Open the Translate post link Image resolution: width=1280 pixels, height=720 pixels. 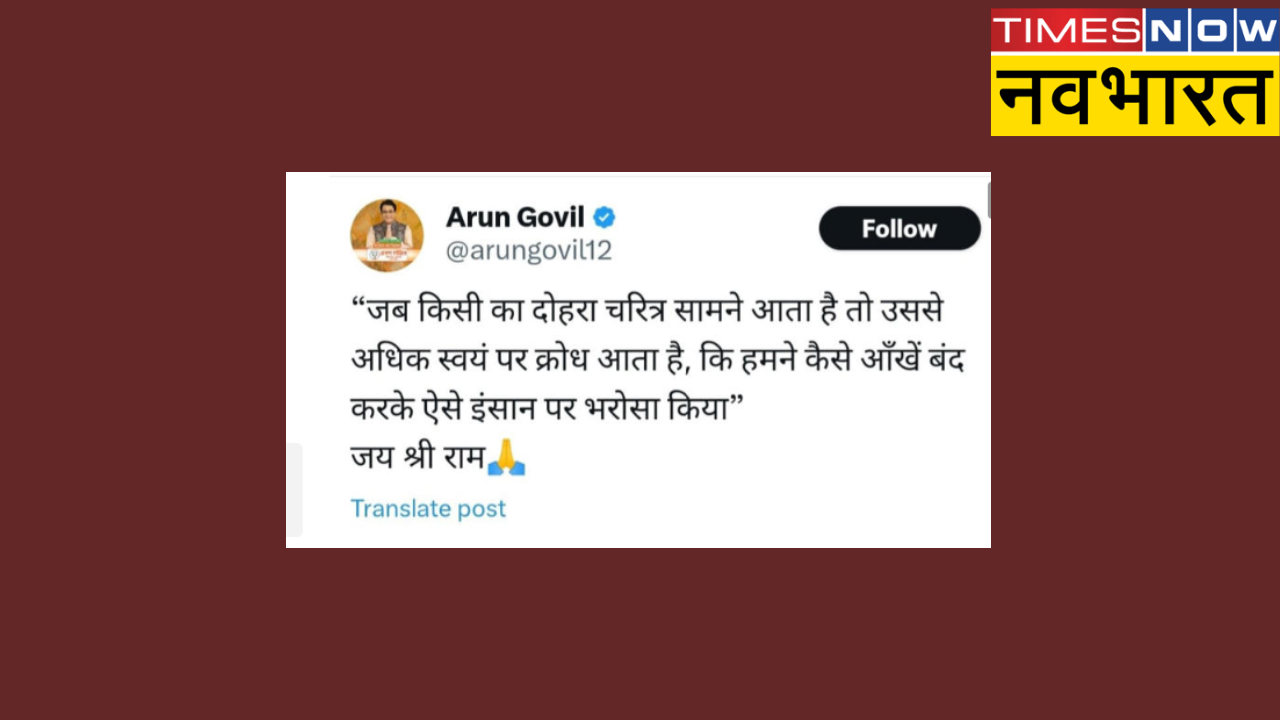point(428,508)
